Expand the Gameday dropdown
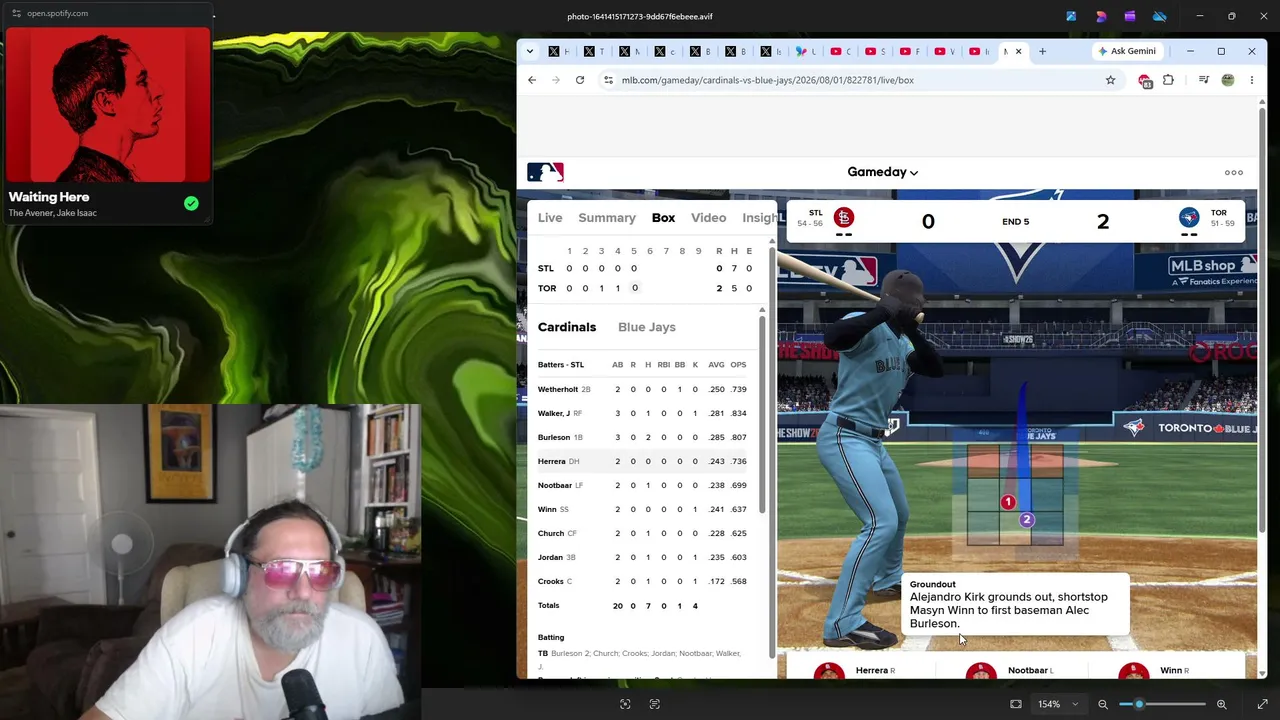 (882, 172)
